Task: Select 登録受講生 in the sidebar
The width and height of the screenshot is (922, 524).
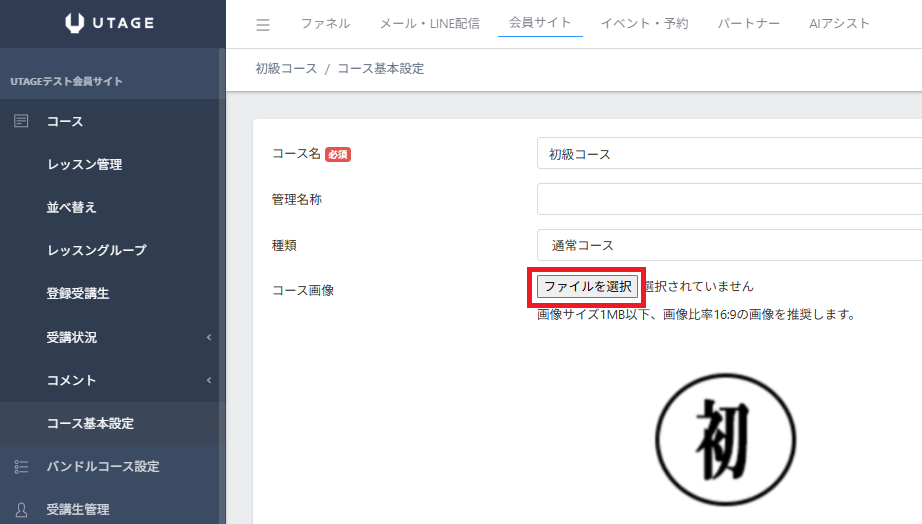Action: point(78,294)
